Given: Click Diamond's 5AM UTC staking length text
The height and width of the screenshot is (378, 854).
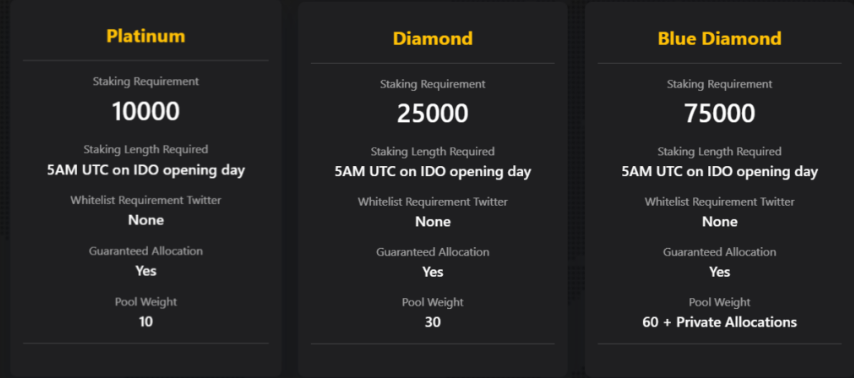Looking at the screenshot, I should tap(432, 172).
